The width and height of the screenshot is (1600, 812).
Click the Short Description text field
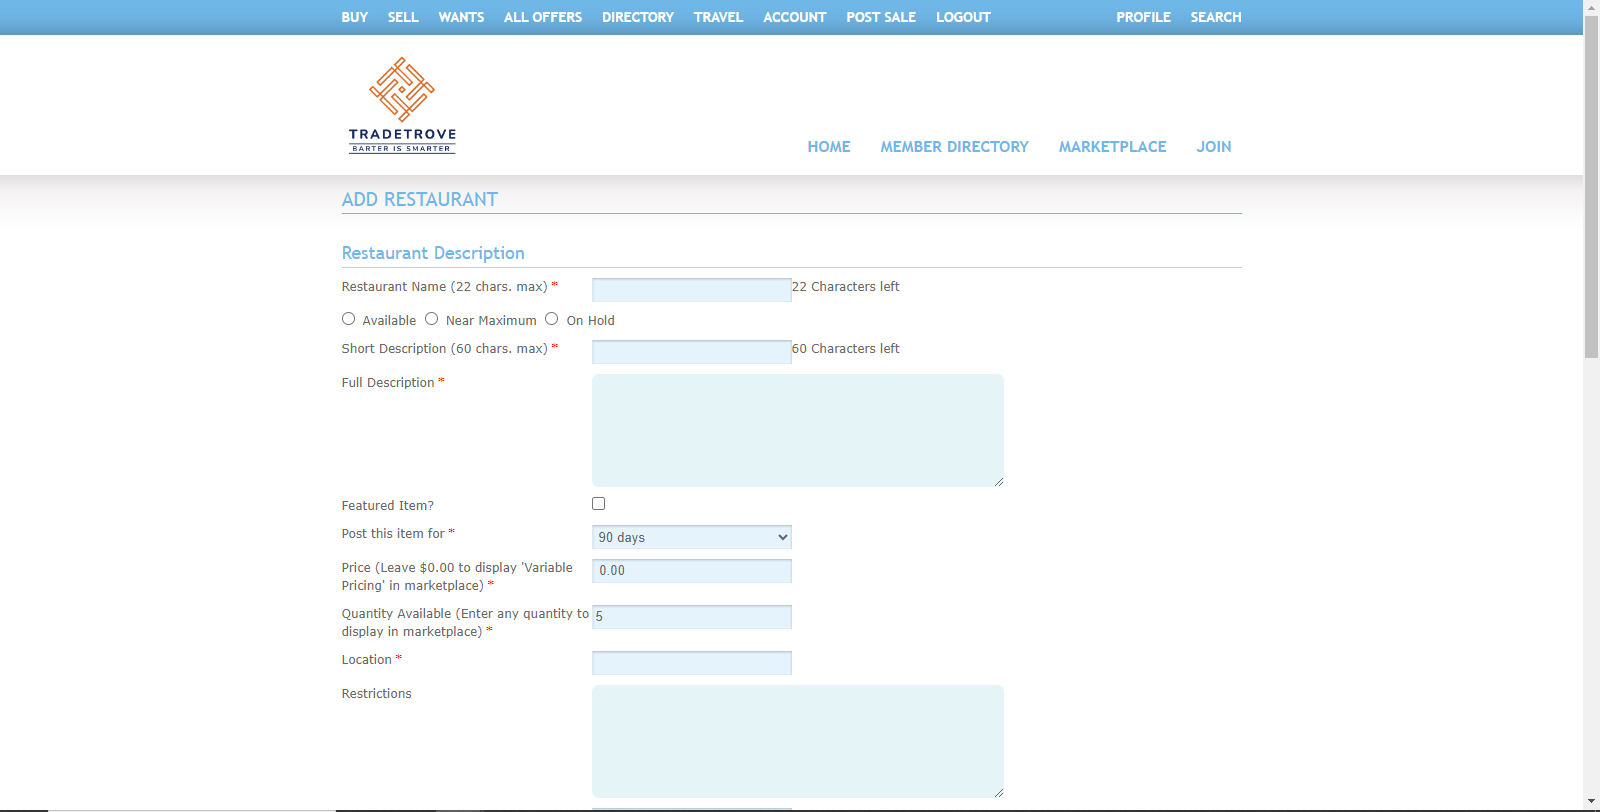pyautogui.click(x=691, y=352)
